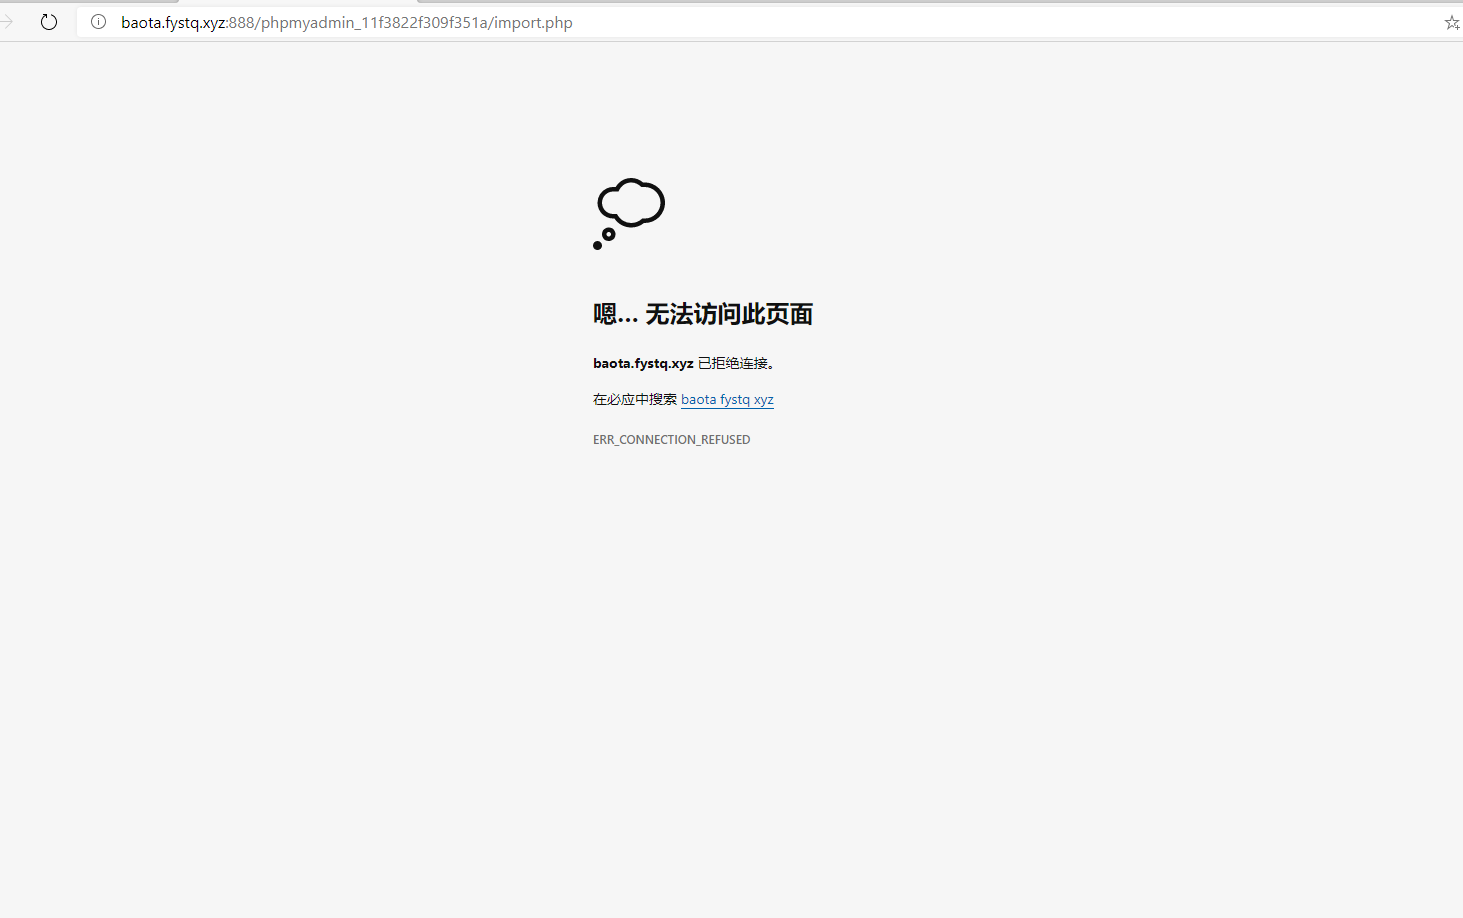The image size is (1463, 918).
Task: Add this page to favorites with star icon
Action: coord(1452,22)
